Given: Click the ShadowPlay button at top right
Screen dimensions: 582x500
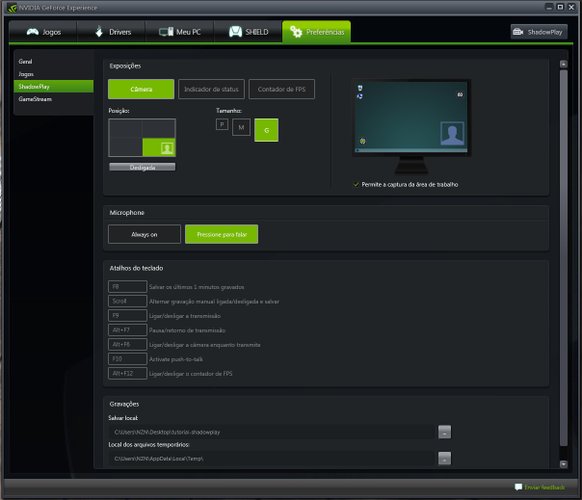Looking at the screenshot, I should [539, 32].
